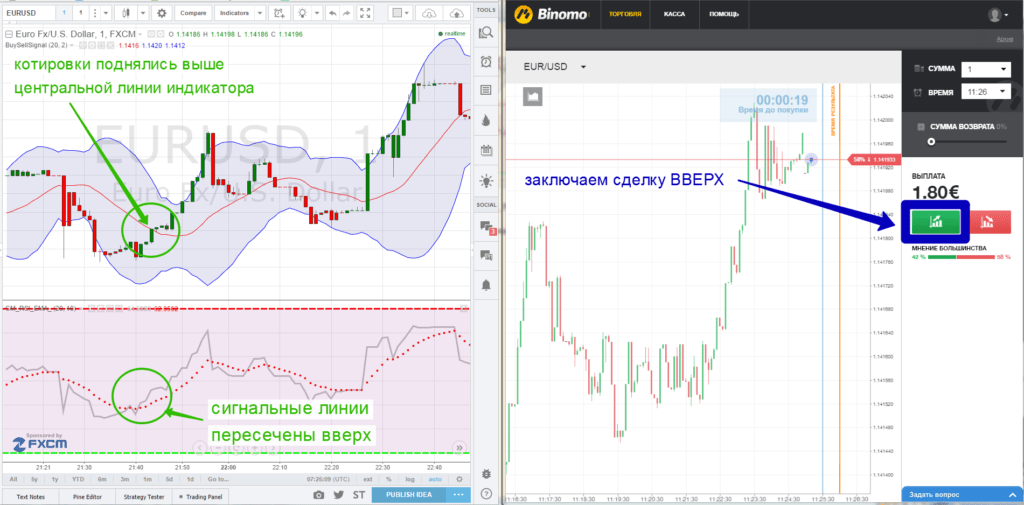Click the PUBLISH IDEA button
The height and width of the screenshot is (505, 1024).
pos(408,495)
